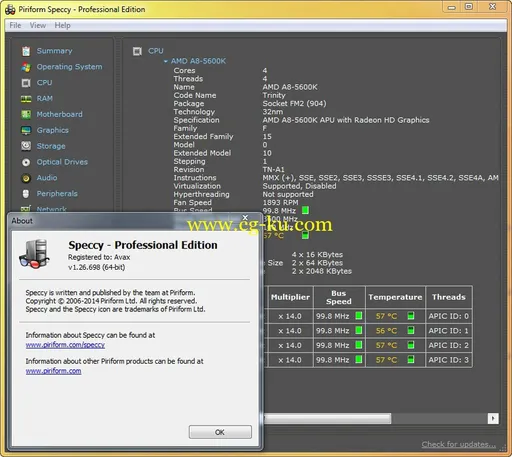Click 'Registered to: Avax' text
512x457 pixels.
[x=99, y=257]
